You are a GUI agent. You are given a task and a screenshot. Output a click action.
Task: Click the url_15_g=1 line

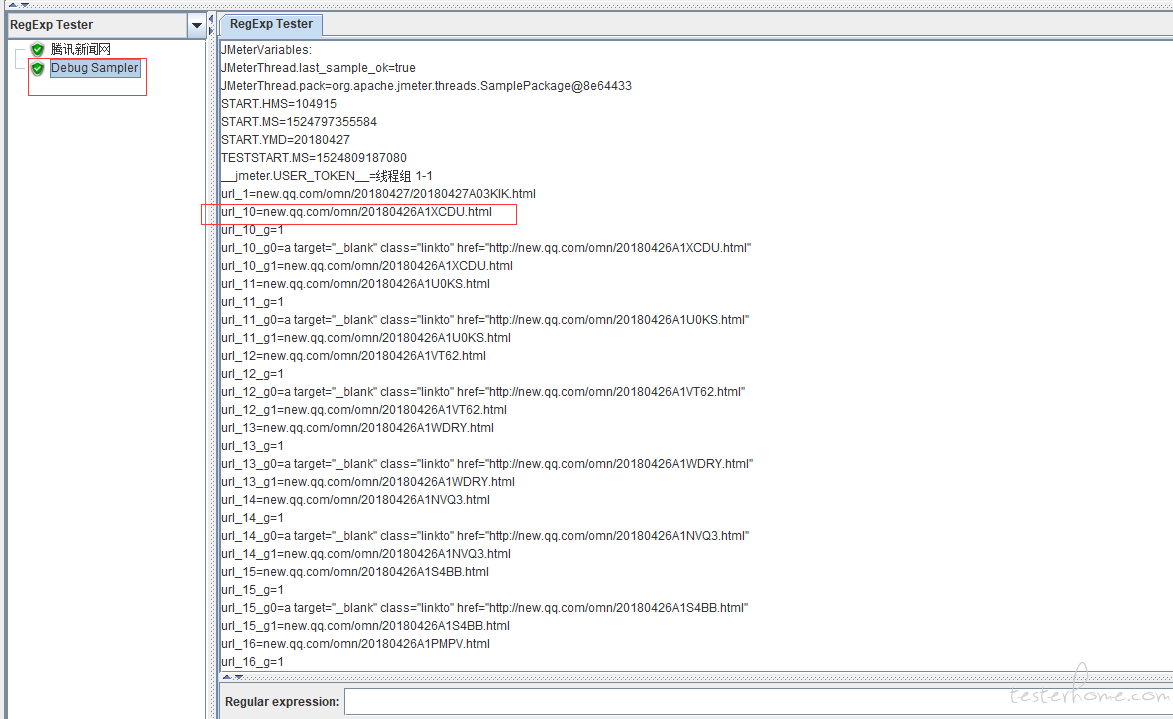coord(252,589)
